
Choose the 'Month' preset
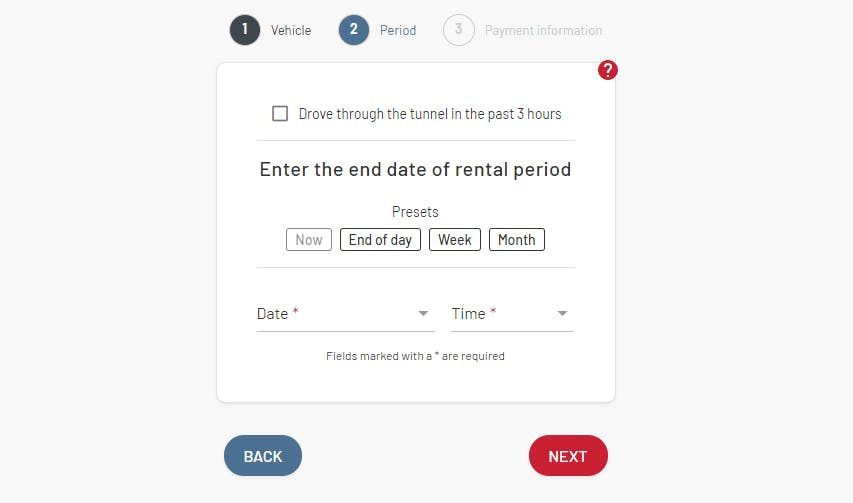(x=517, y=240)
